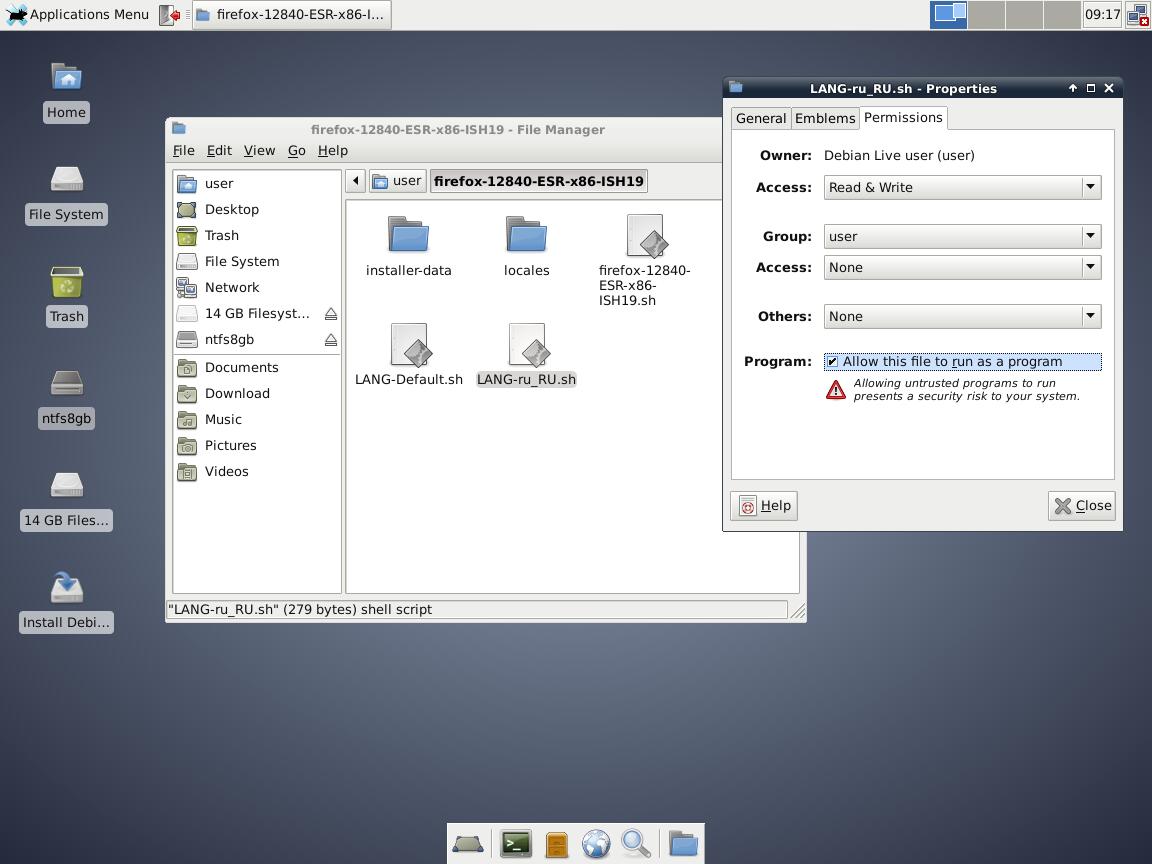Image resolution: width=1152 pixels, height=864 pixels.
Task: Expand the owner Access dropdown
Action: pos(962,188)
